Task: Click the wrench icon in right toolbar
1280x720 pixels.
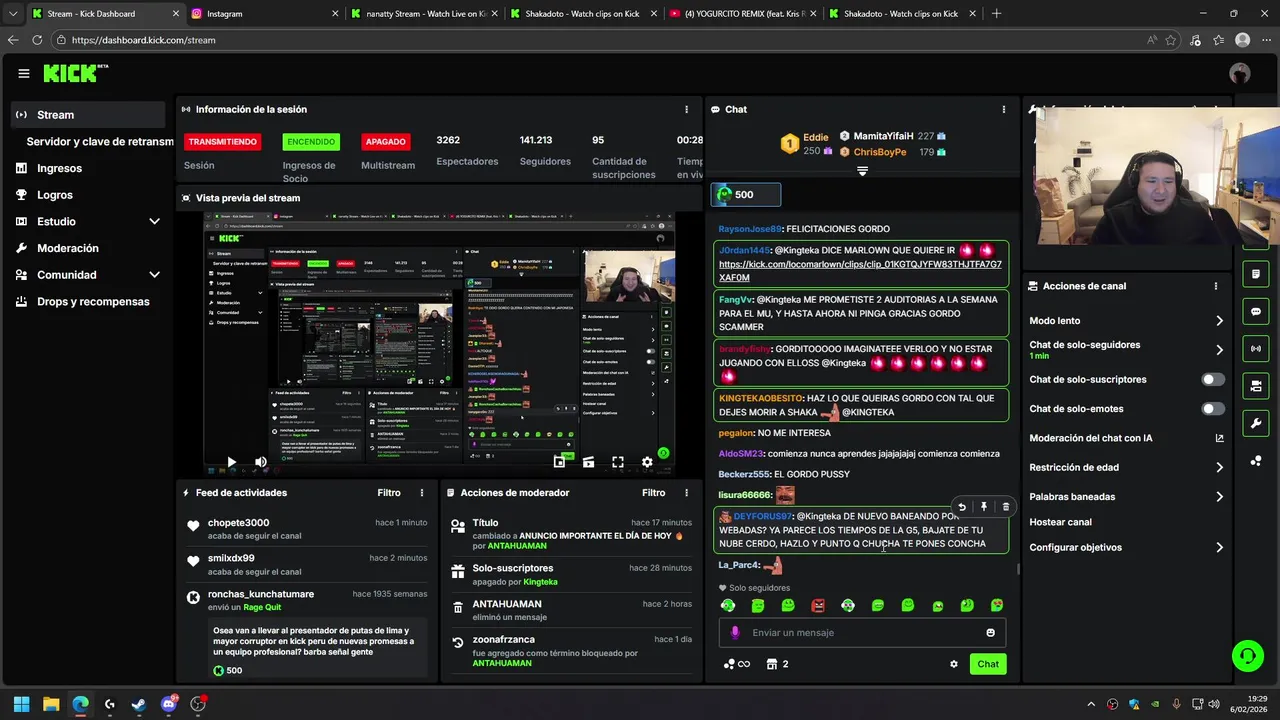Action: 1256,424
